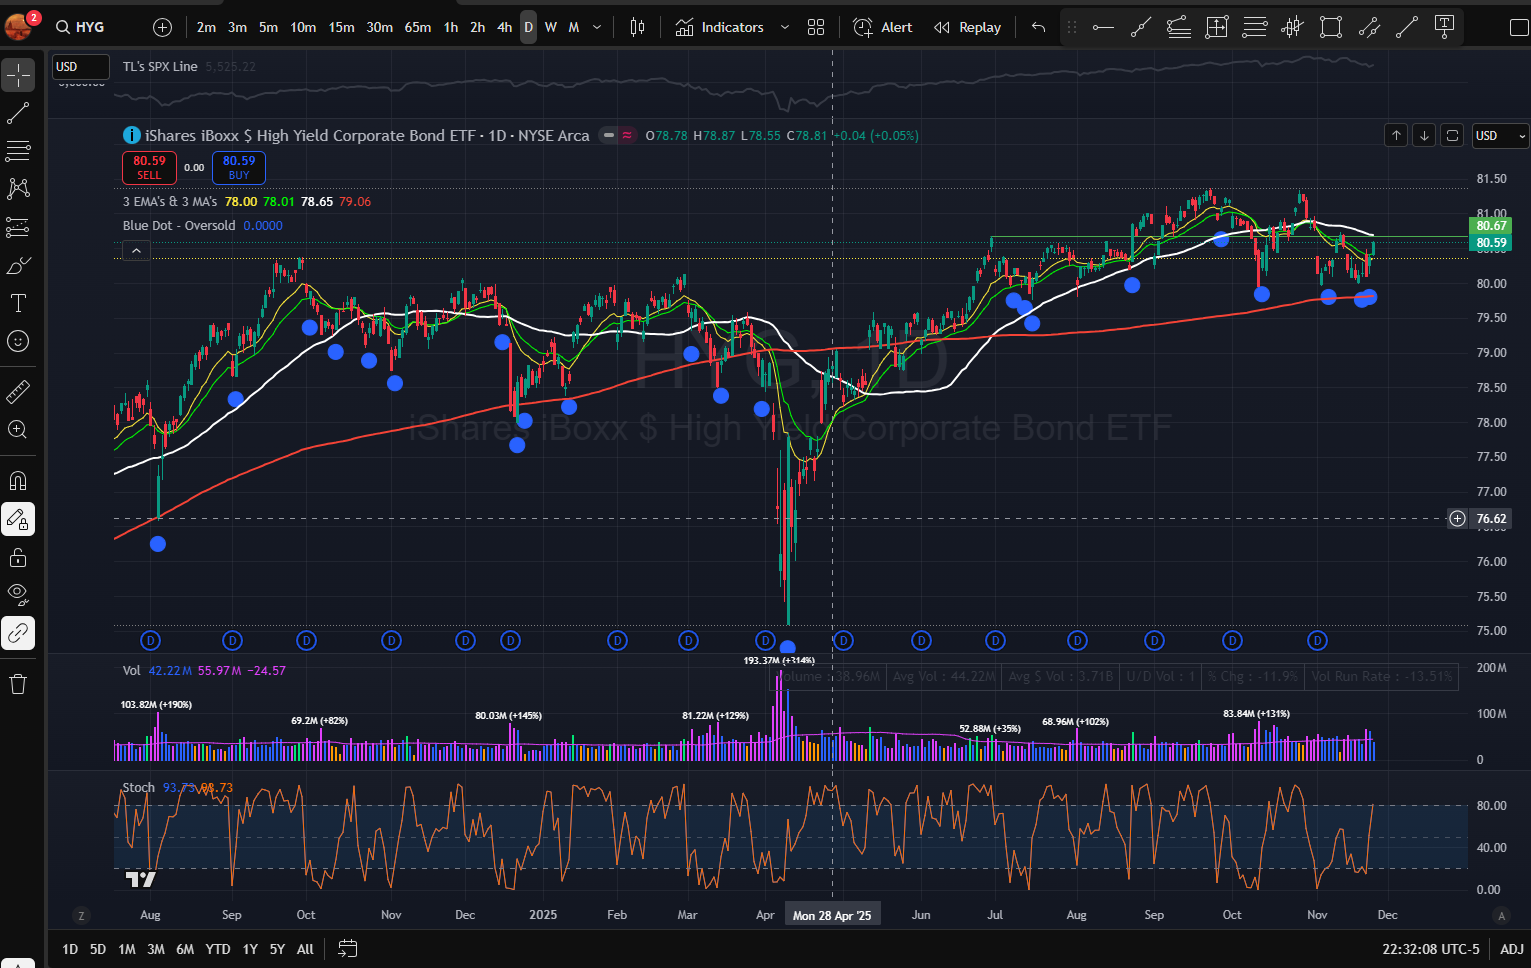Viewport: 1531px width, 968px height.
Task: Open the Fibonacci retracement tool group
Action: point(18,151)
